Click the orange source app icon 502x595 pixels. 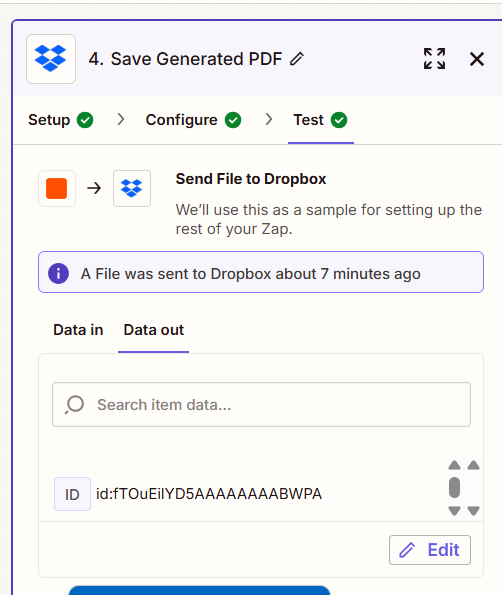tap(57, 188)
